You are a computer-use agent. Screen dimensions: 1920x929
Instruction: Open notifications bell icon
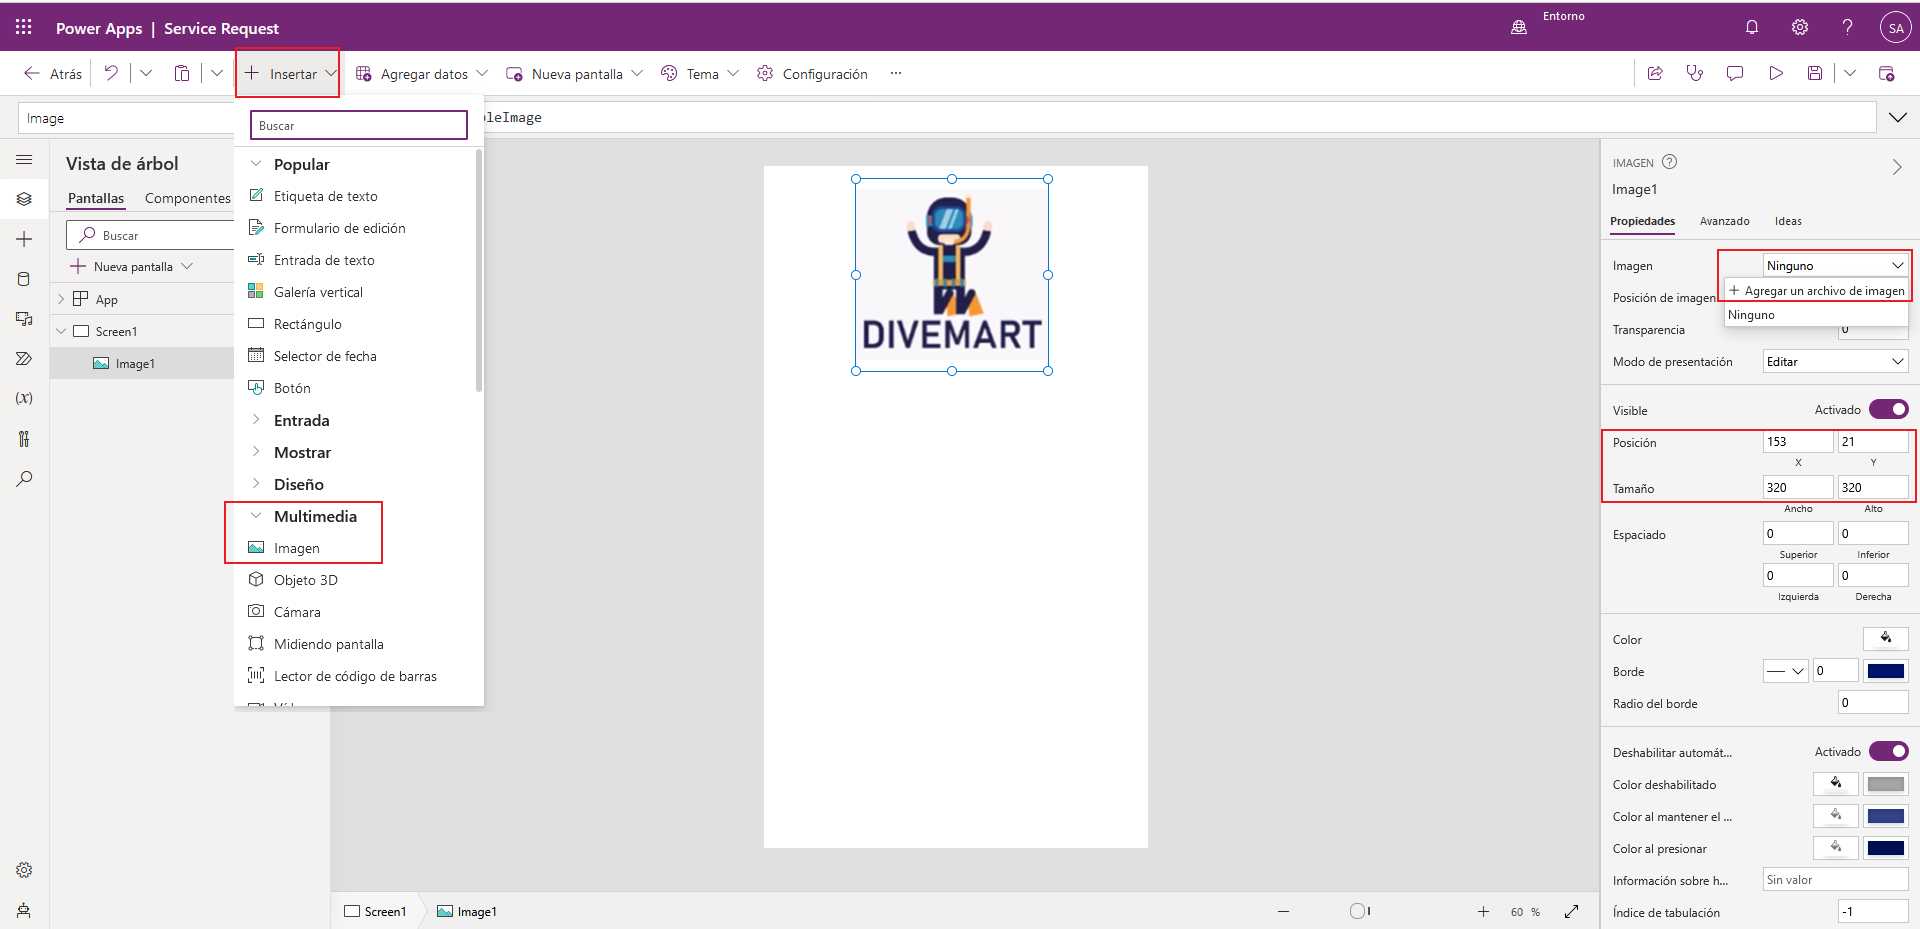tap(1752, 27)
